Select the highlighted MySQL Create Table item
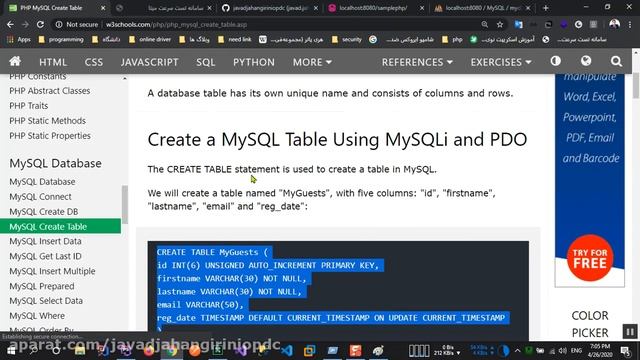This screenshot has width=640, height=360. tap(60, 227)
